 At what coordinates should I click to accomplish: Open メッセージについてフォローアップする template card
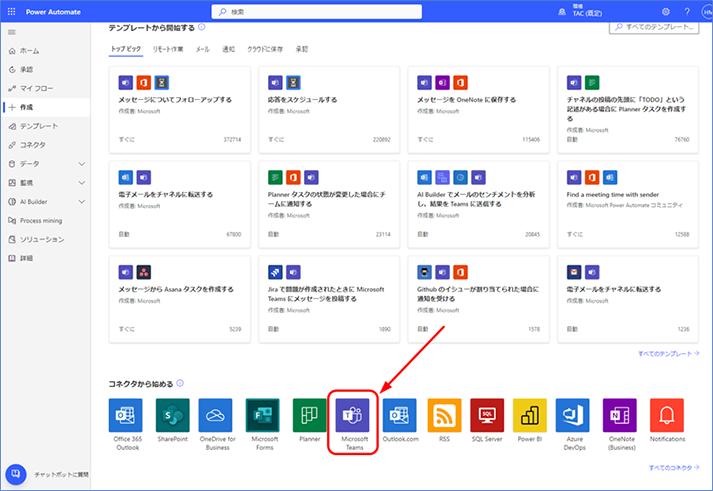tap(180, 110)
